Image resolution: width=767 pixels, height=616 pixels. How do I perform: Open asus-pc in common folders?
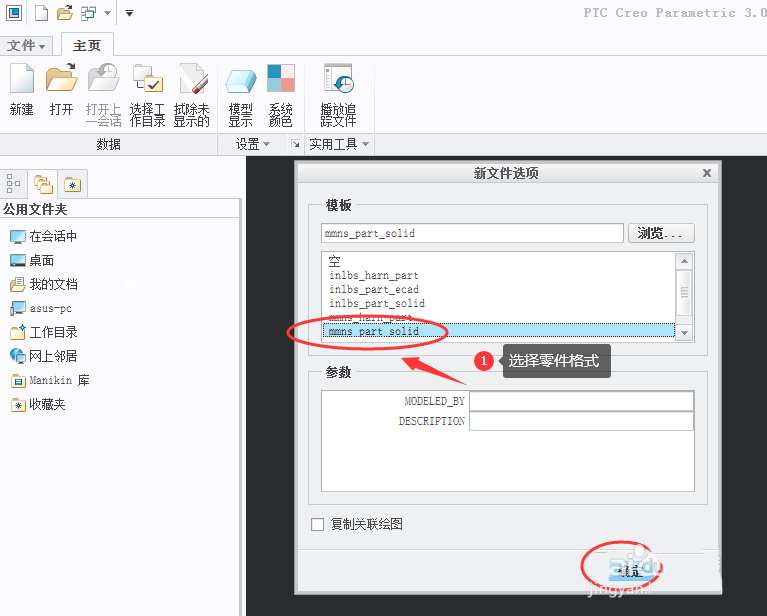(x=41, y=308)
